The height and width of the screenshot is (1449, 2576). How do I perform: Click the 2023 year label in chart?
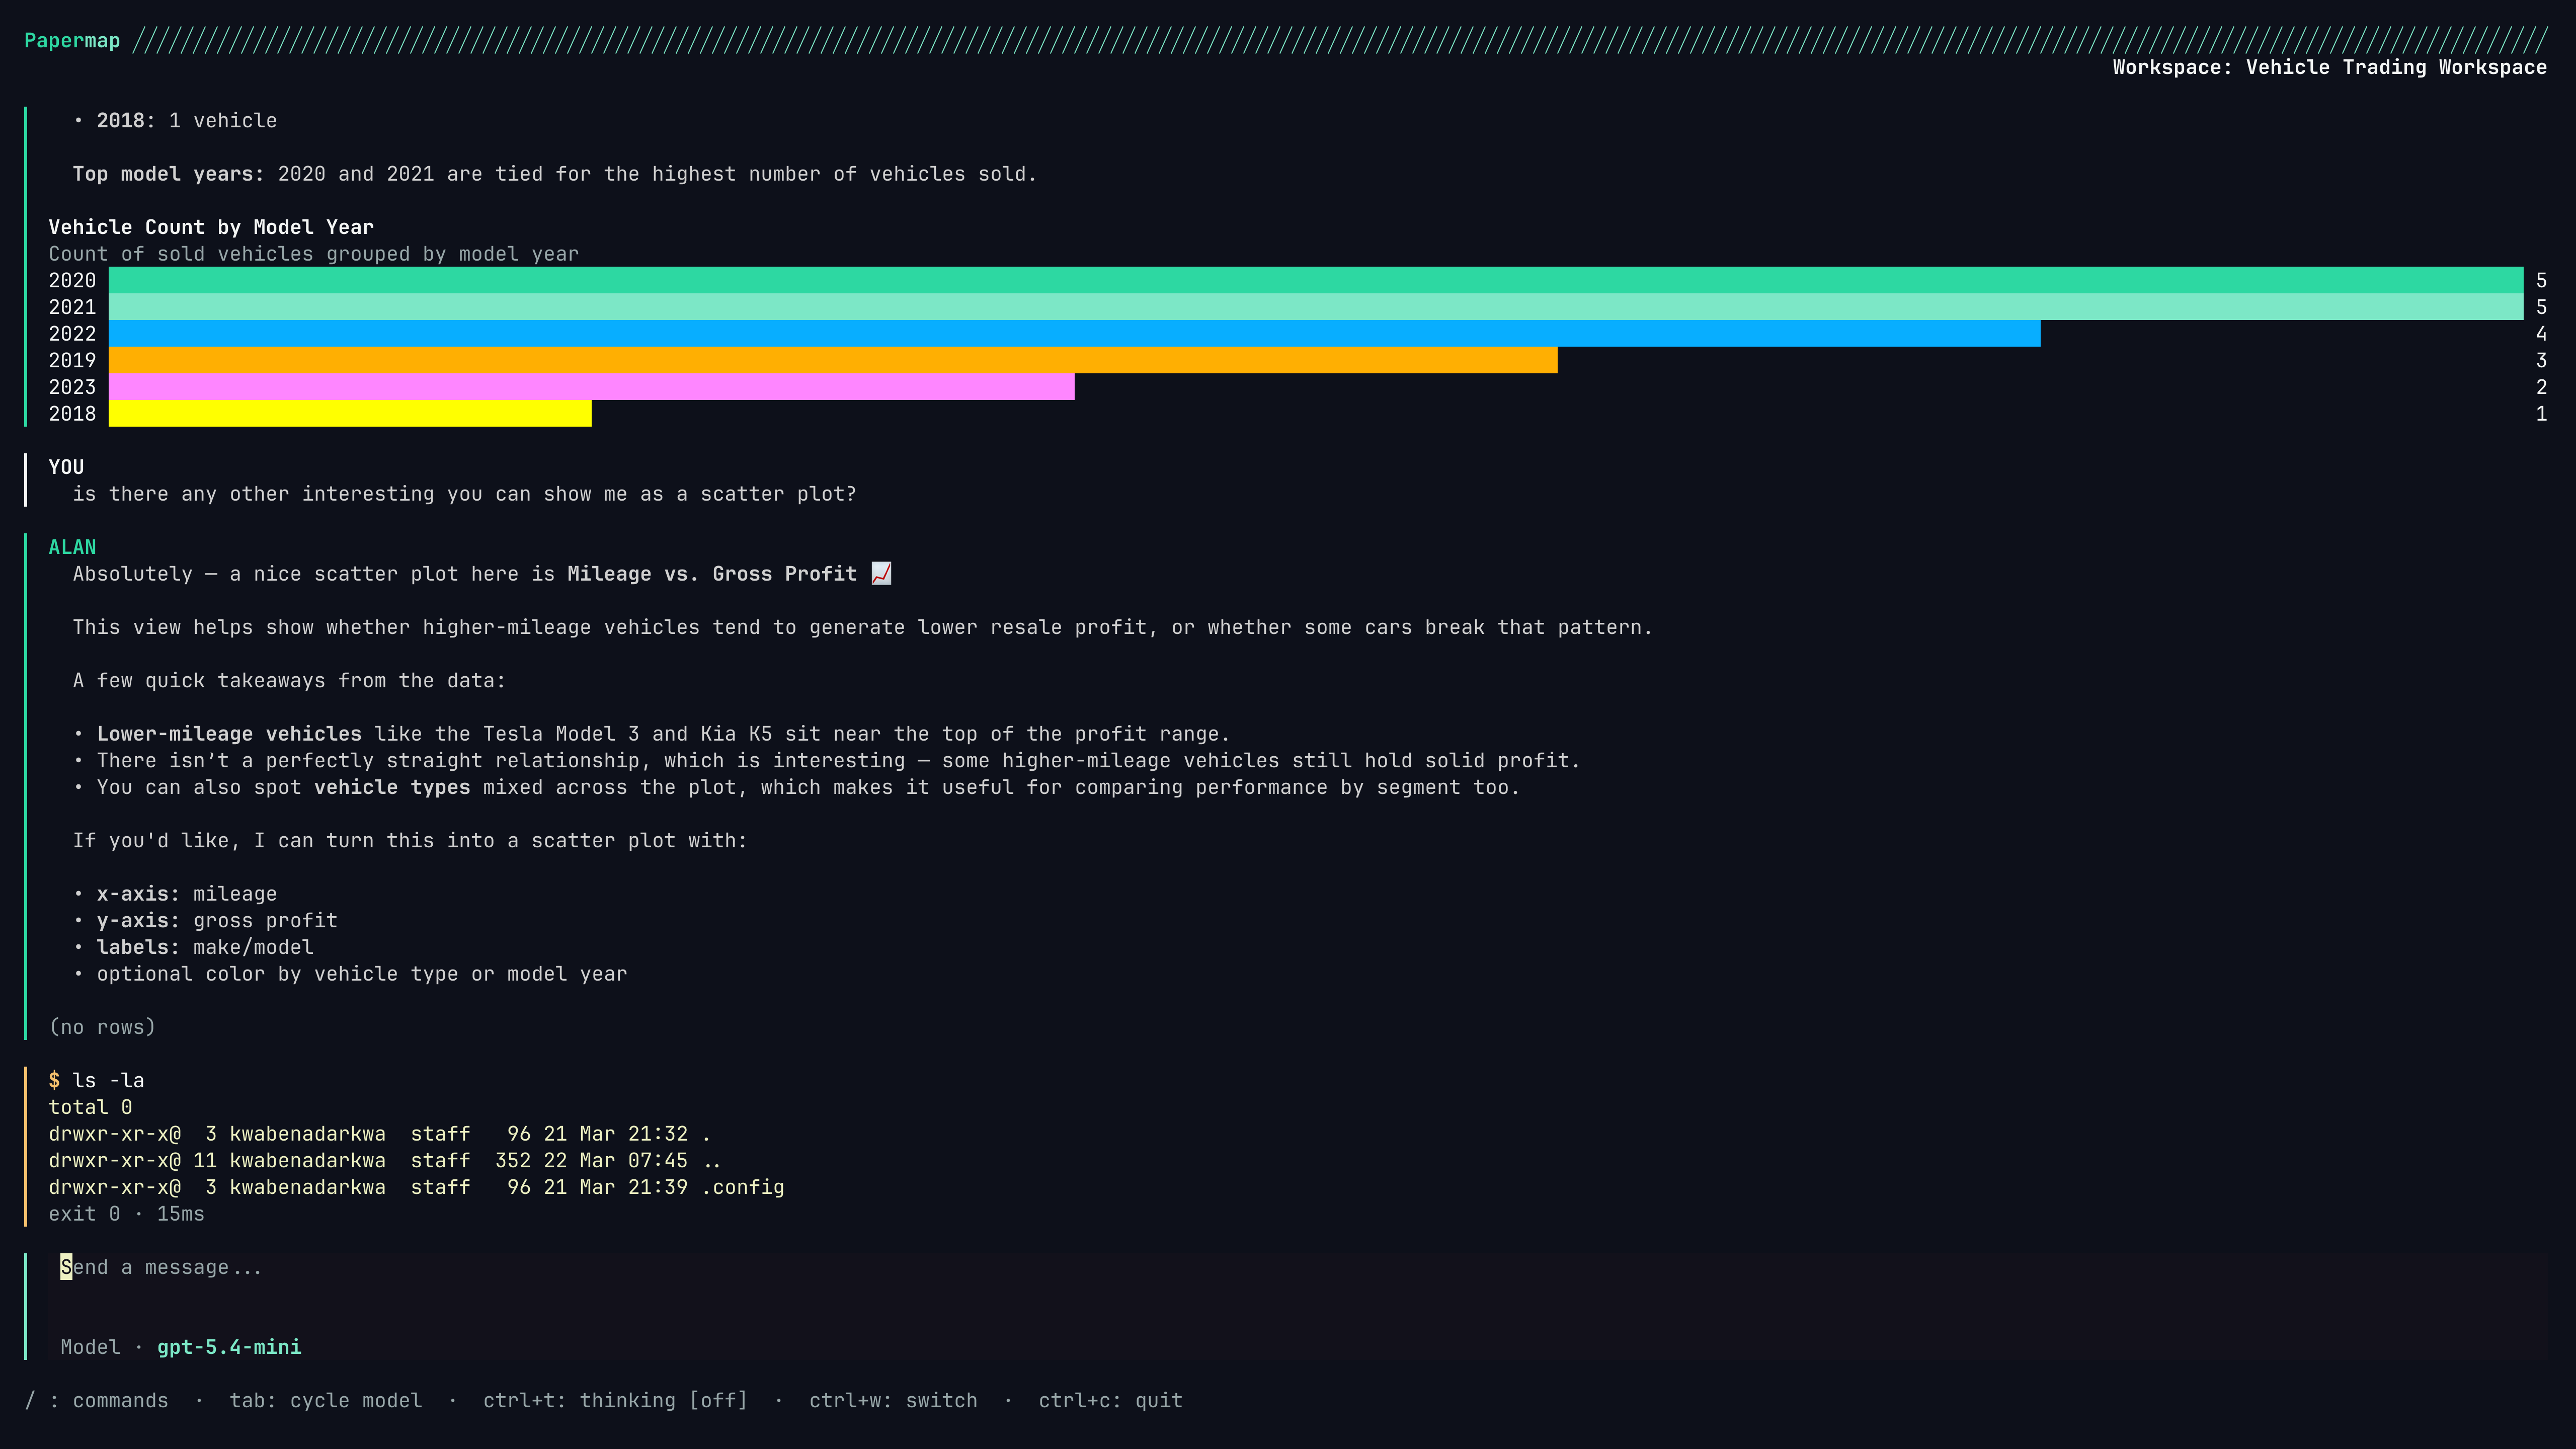72,387
